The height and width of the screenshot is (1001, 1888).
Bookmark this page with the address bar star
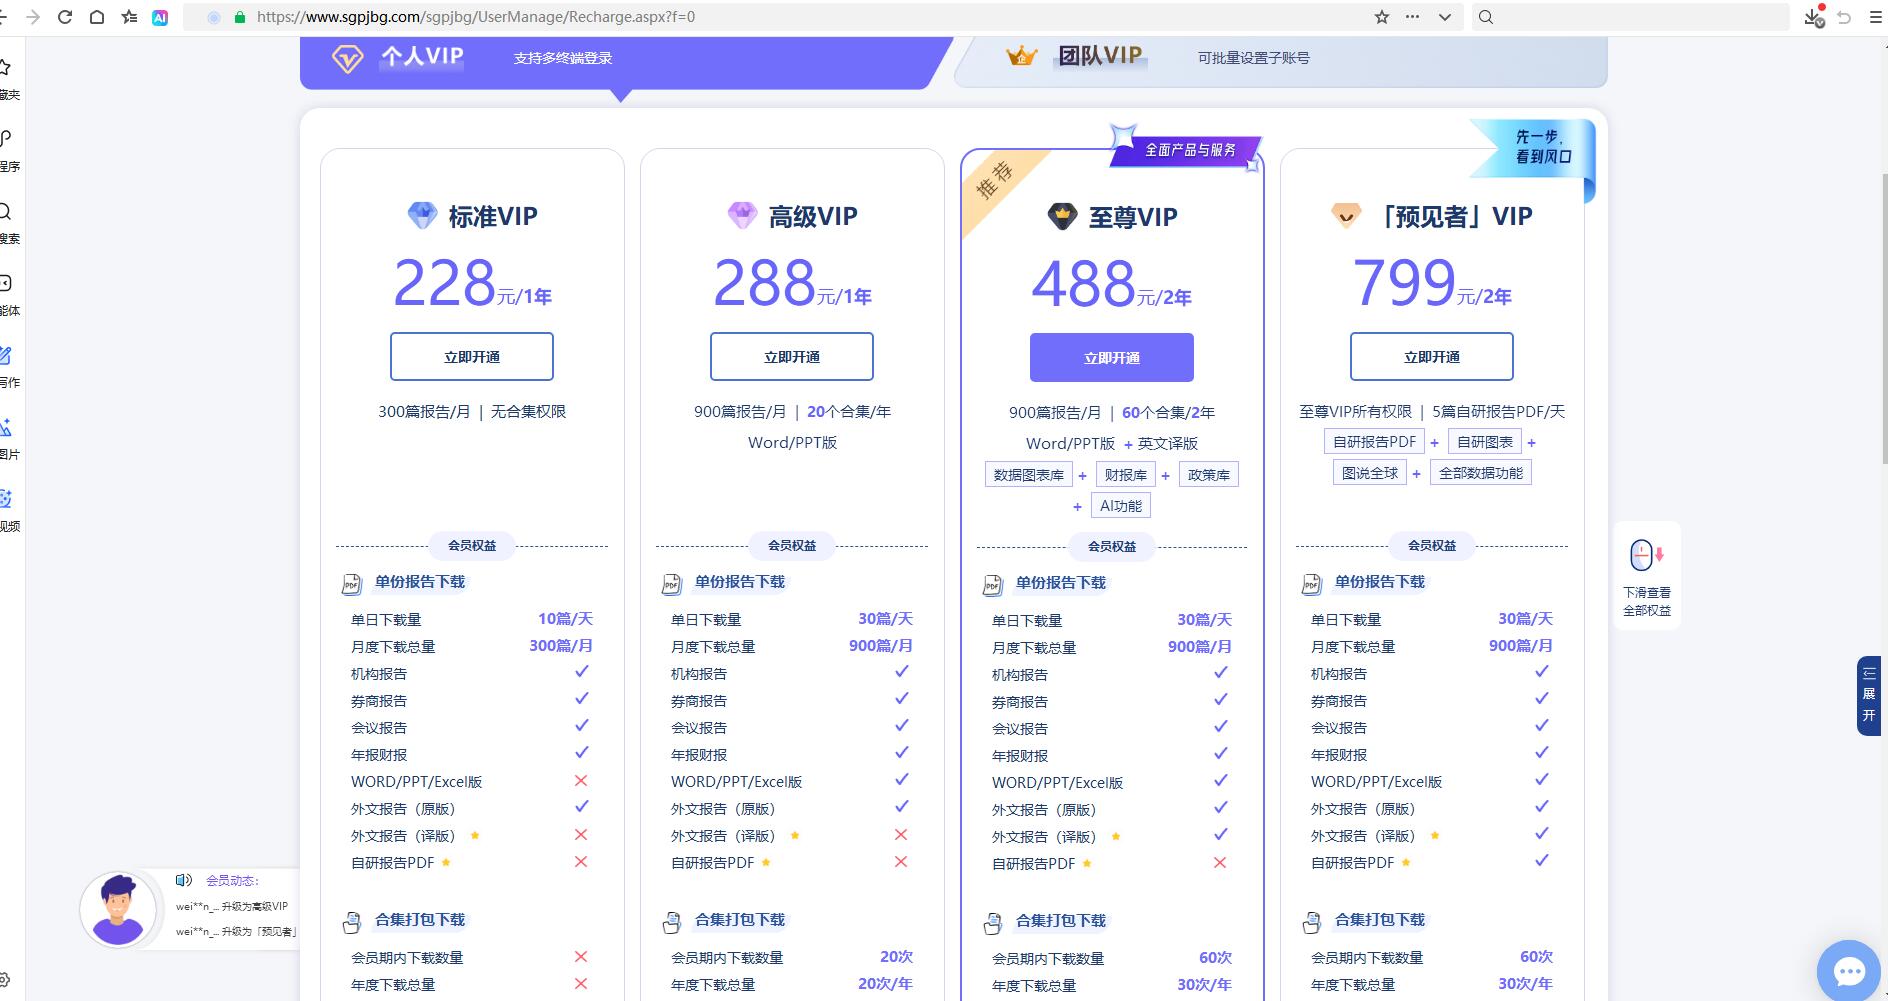click(1382, 17)
